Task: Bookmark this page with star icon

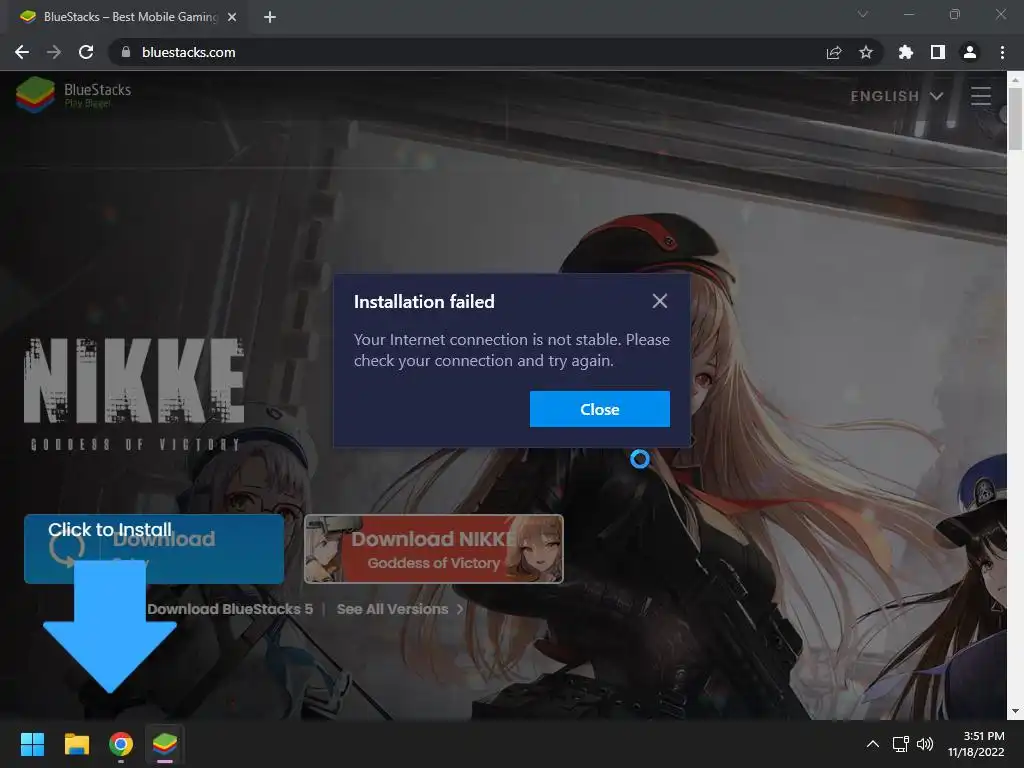Action: [x=866, y=52]
